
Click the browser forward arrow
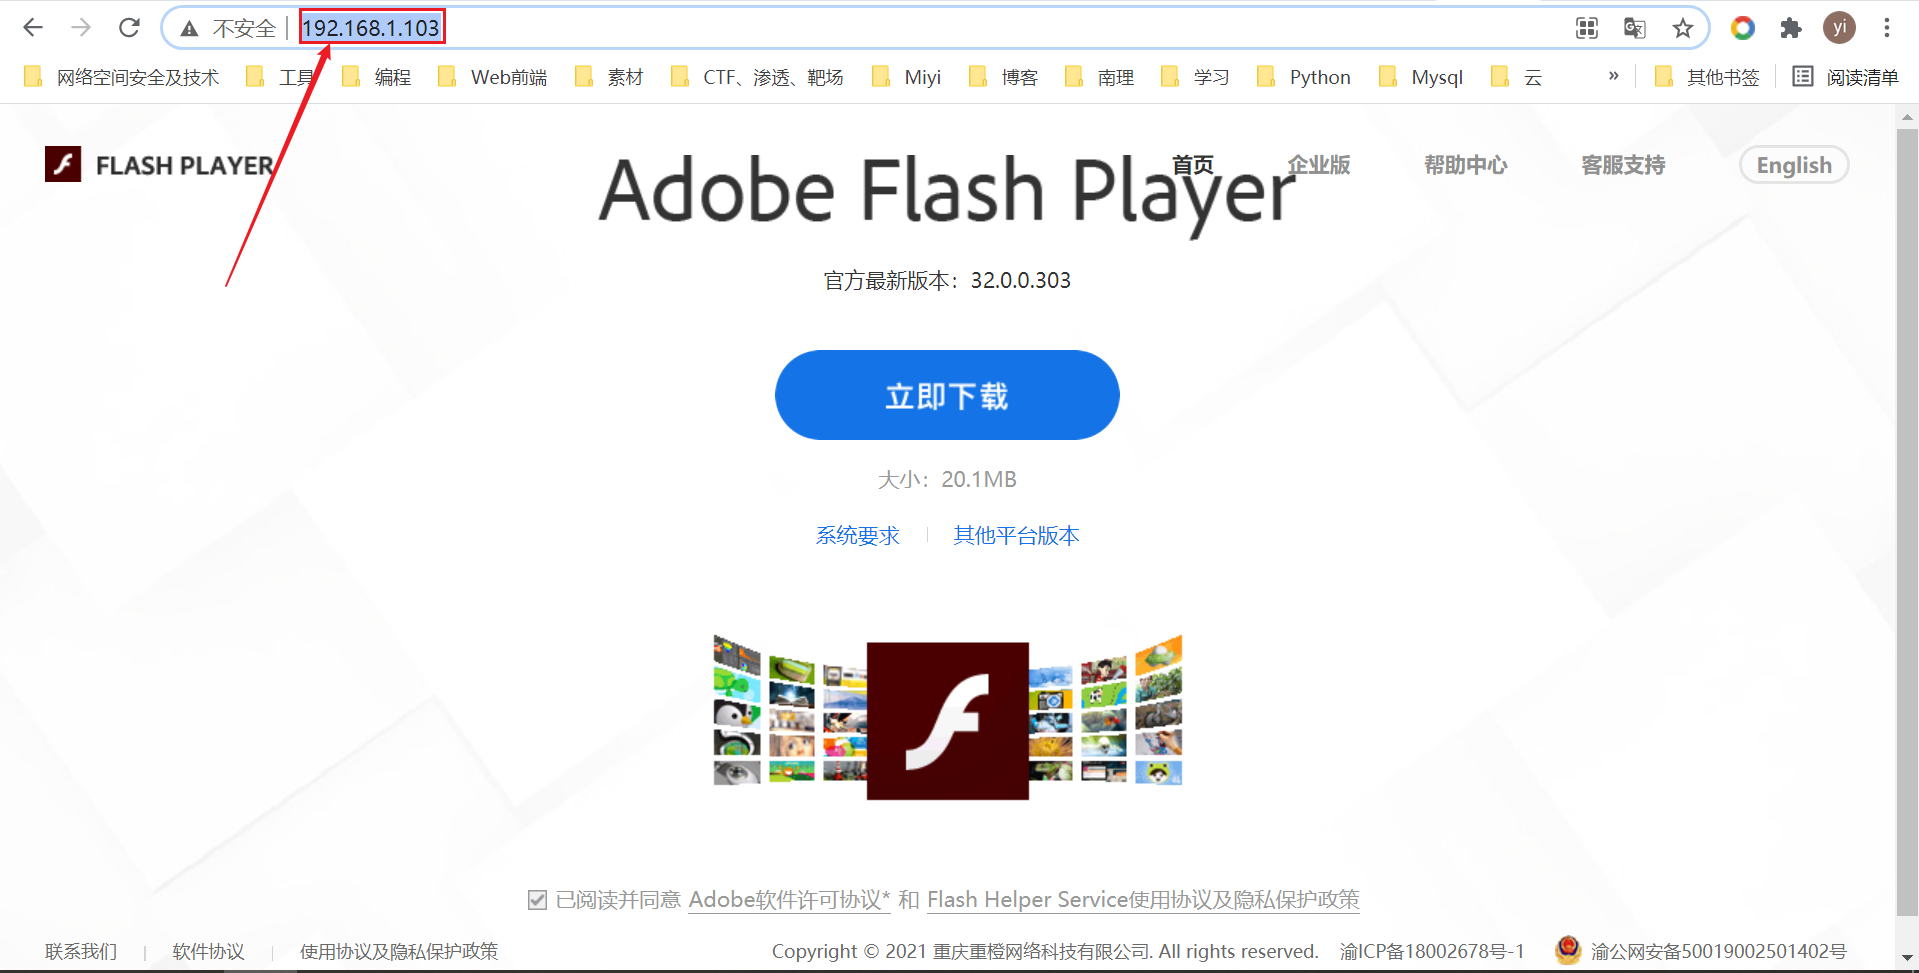81,28
